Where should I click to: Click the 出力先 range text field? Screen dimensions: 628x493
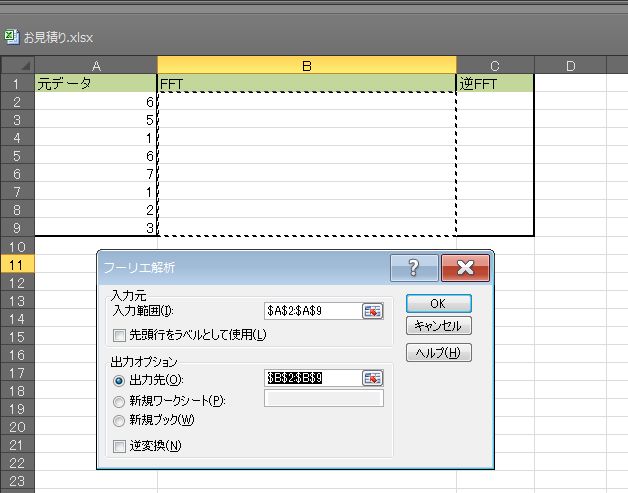pos(312,378)
